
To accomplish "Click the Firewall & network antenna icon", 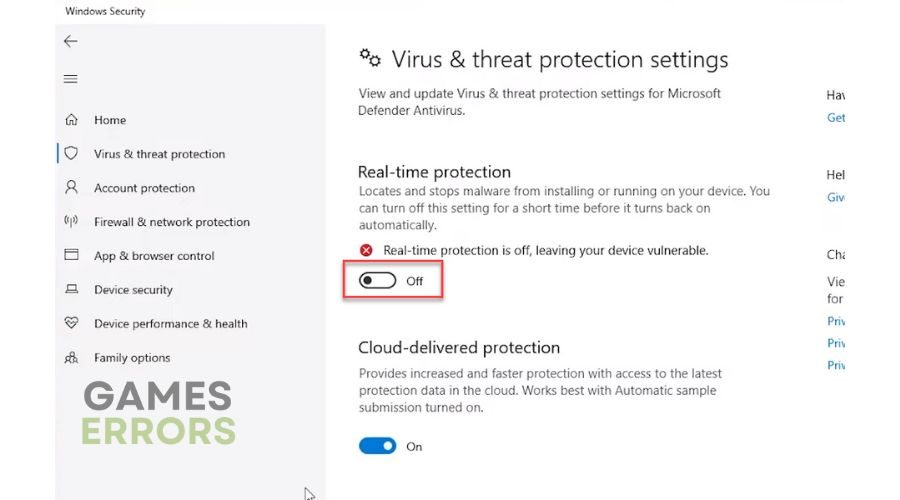I will pyautogui.click(x=71, y=222).
